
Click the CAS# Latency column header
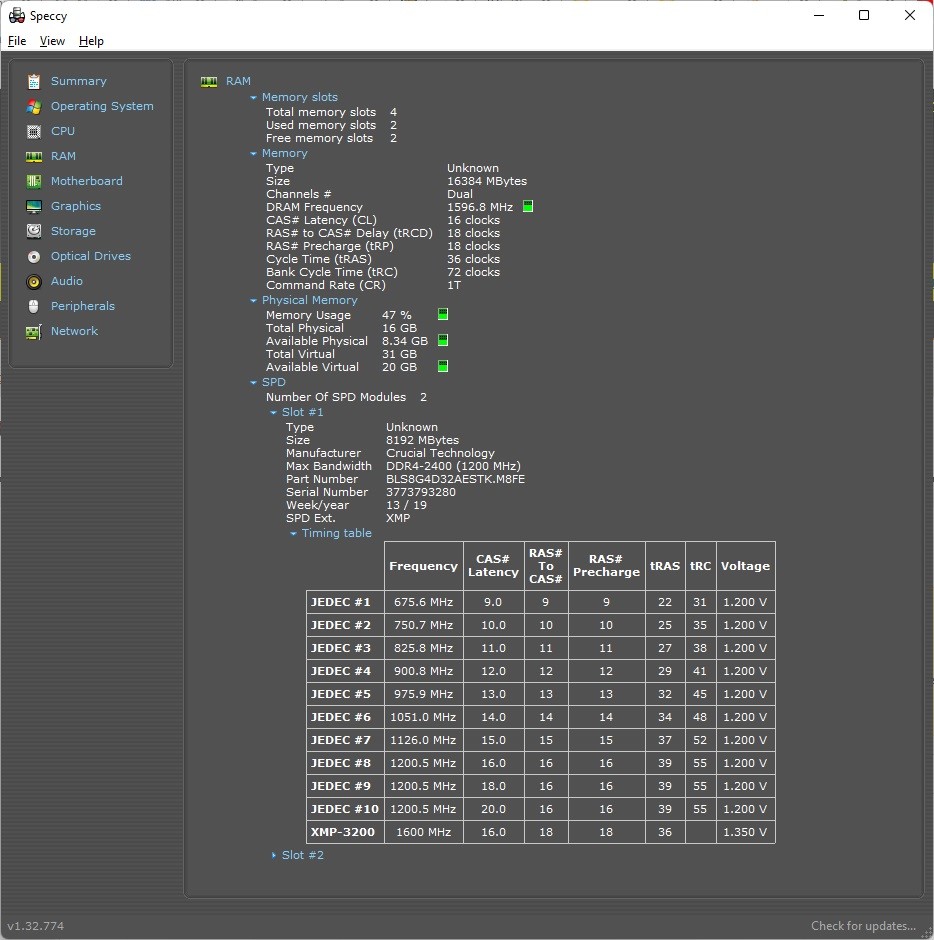pyautogui.click(x=493, y=566)
